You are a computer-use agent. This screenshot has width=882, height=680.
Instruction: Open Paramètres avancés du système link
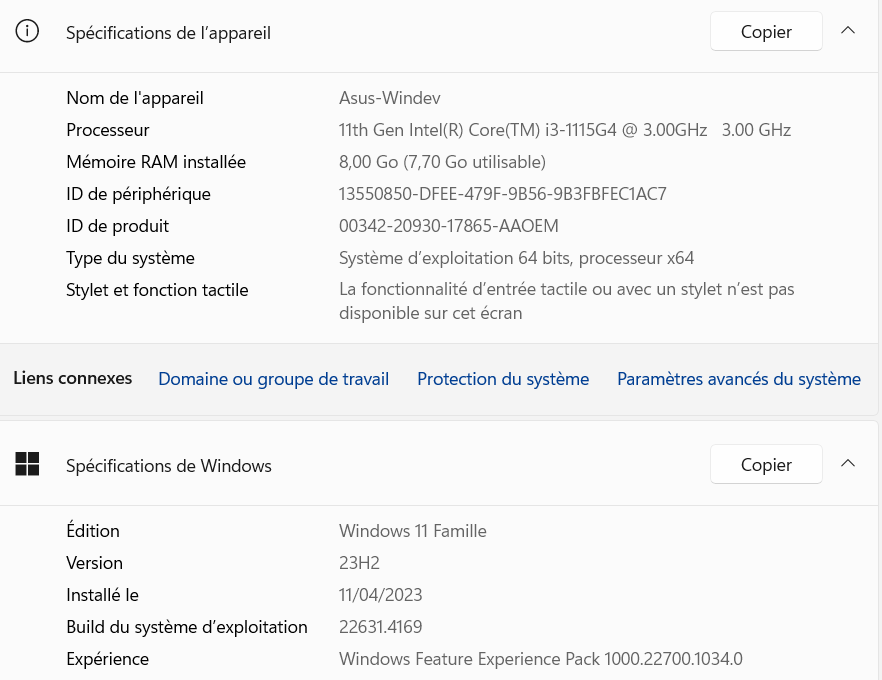[x=739, y=379]
